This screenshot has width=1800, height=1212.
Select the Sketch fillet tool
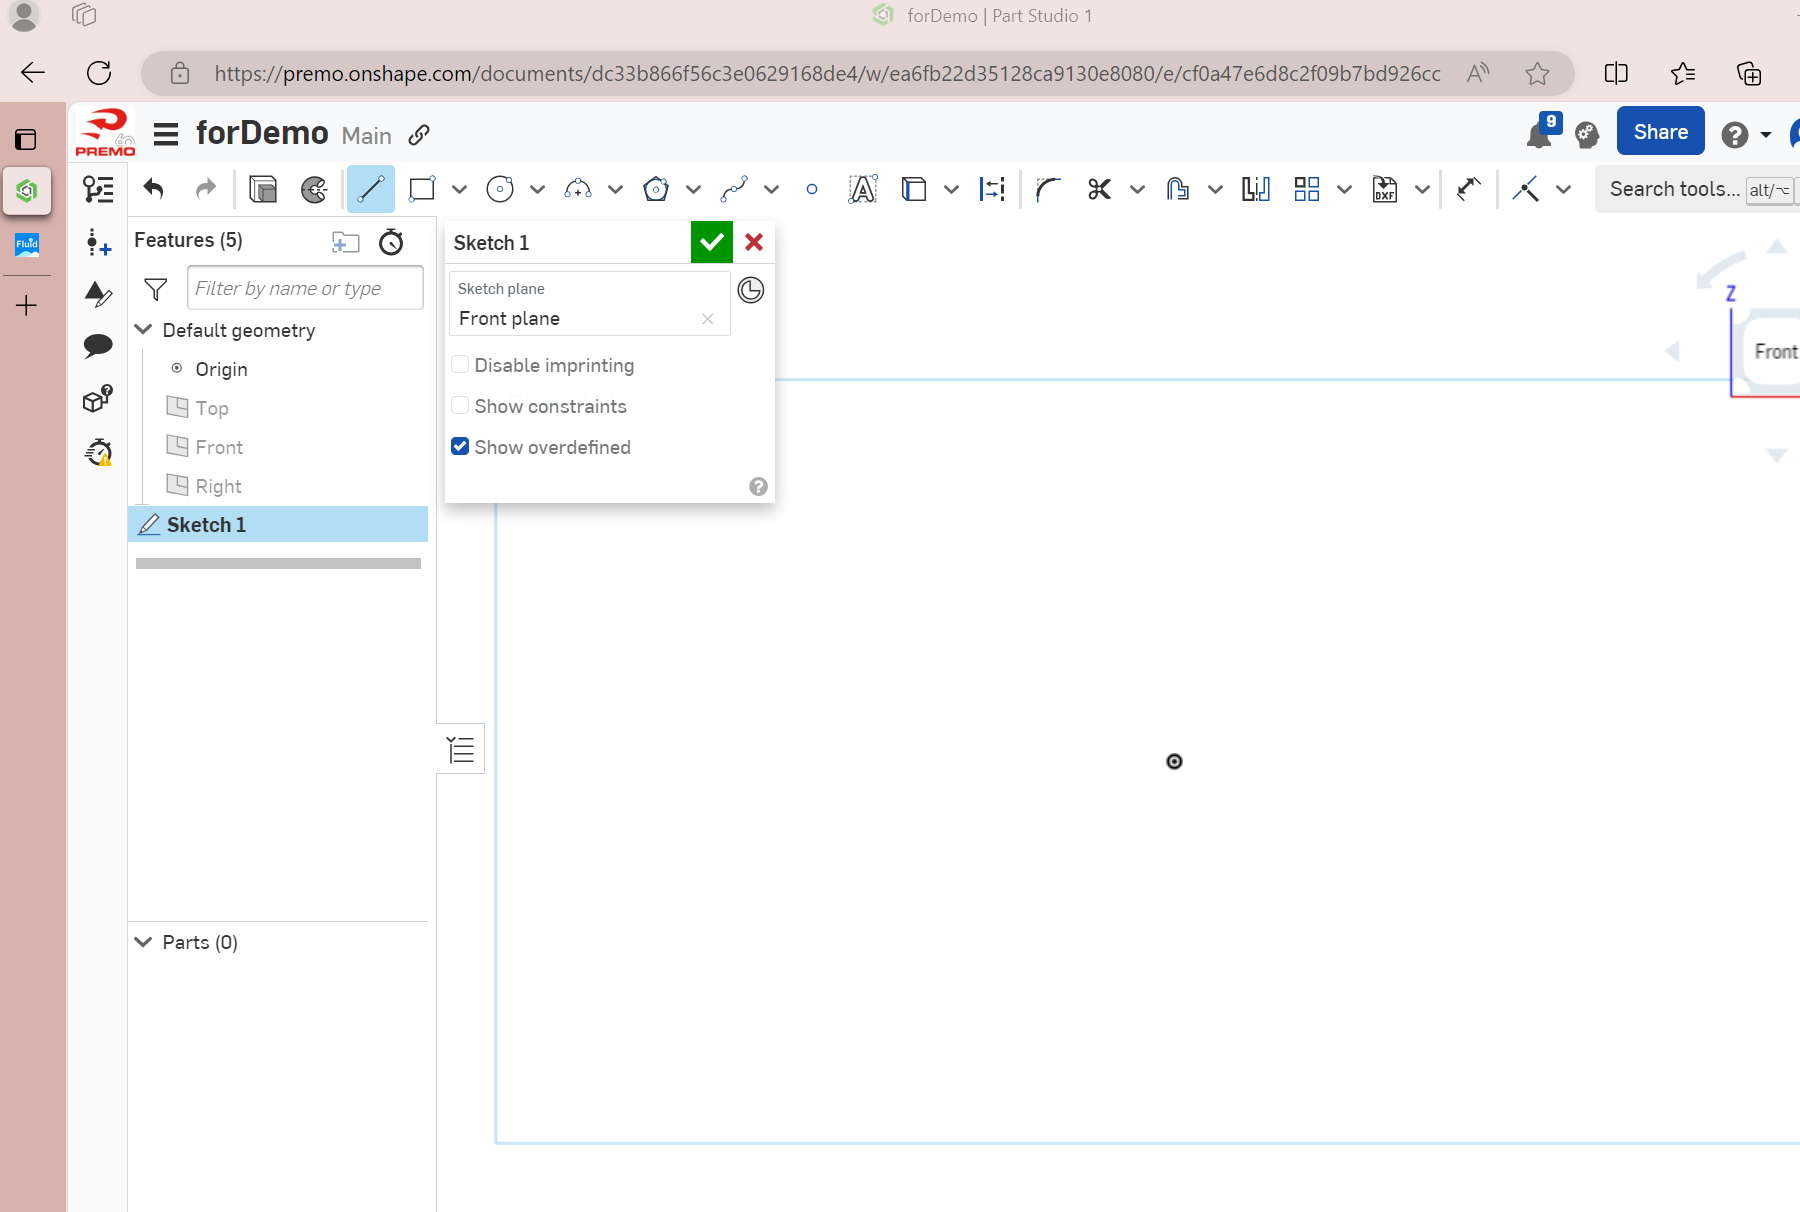point(1047,189)
